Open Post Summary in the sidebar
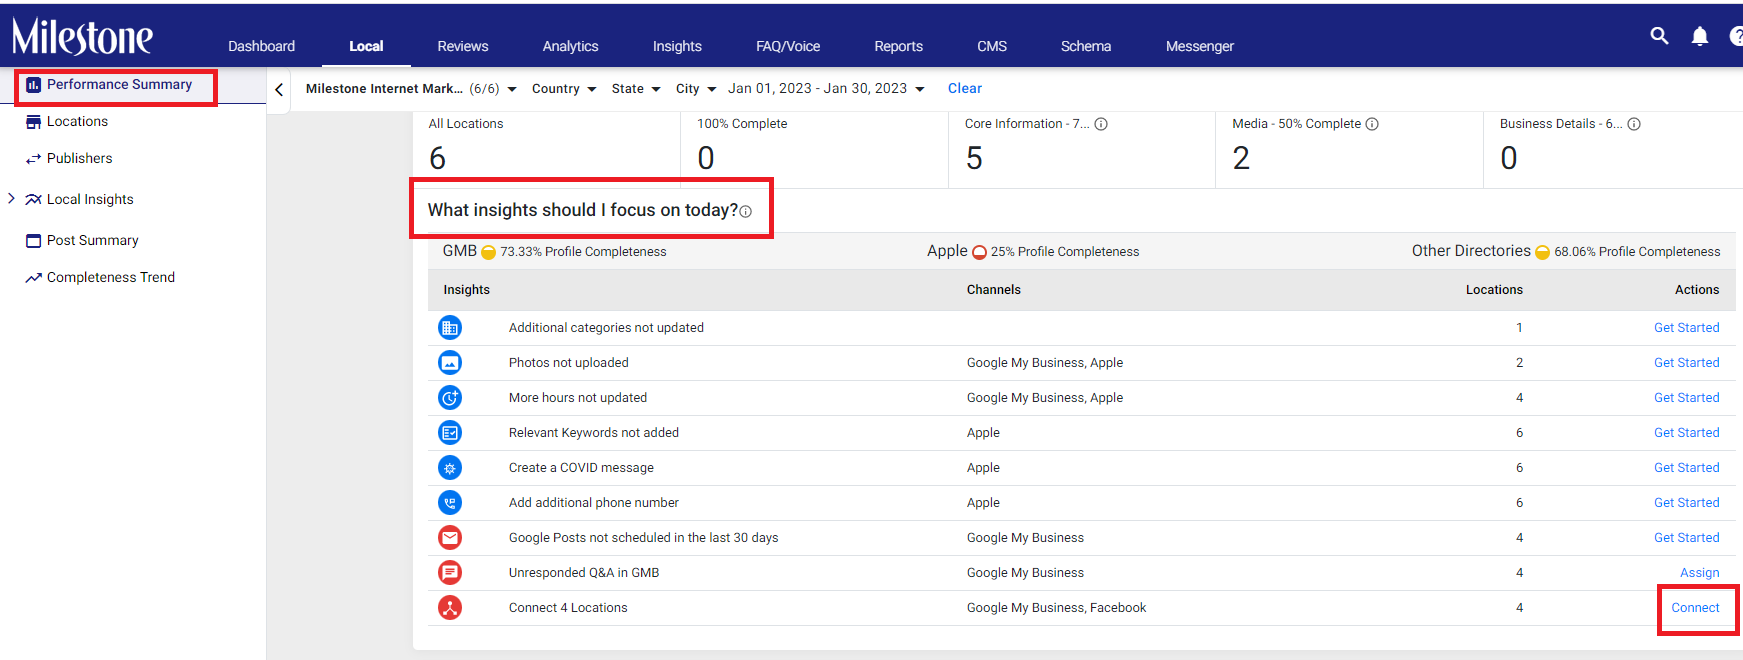 click(x=92, y=241)
